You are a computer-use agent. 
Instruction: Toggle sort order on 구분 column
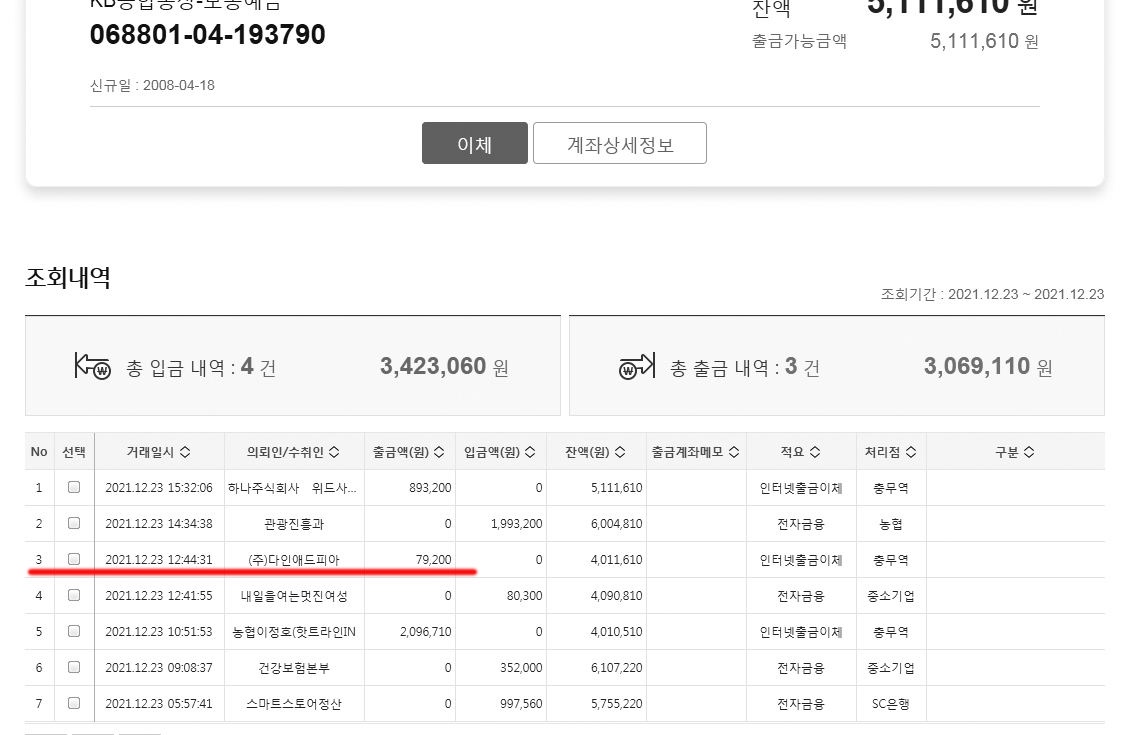pyautogui.click(x=1029, y=452)
